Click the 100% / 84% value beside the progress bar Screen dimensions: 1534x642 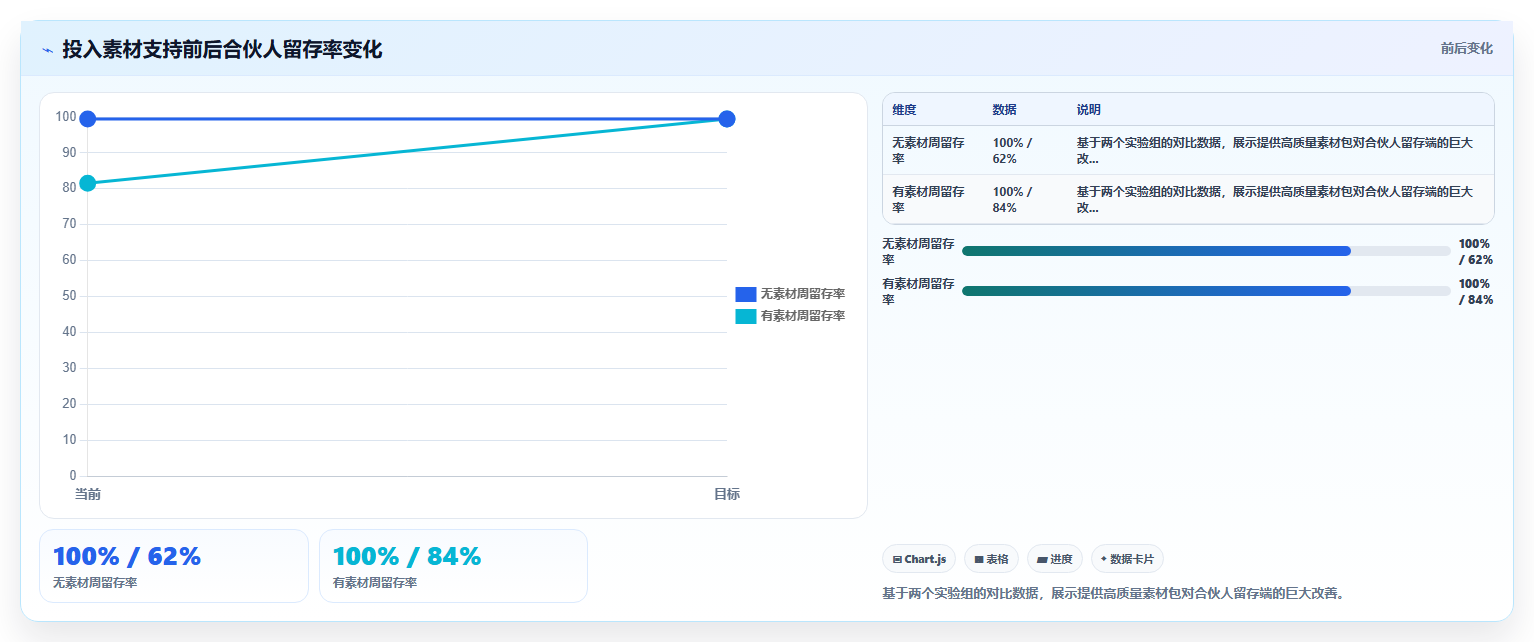(1475, 292)
